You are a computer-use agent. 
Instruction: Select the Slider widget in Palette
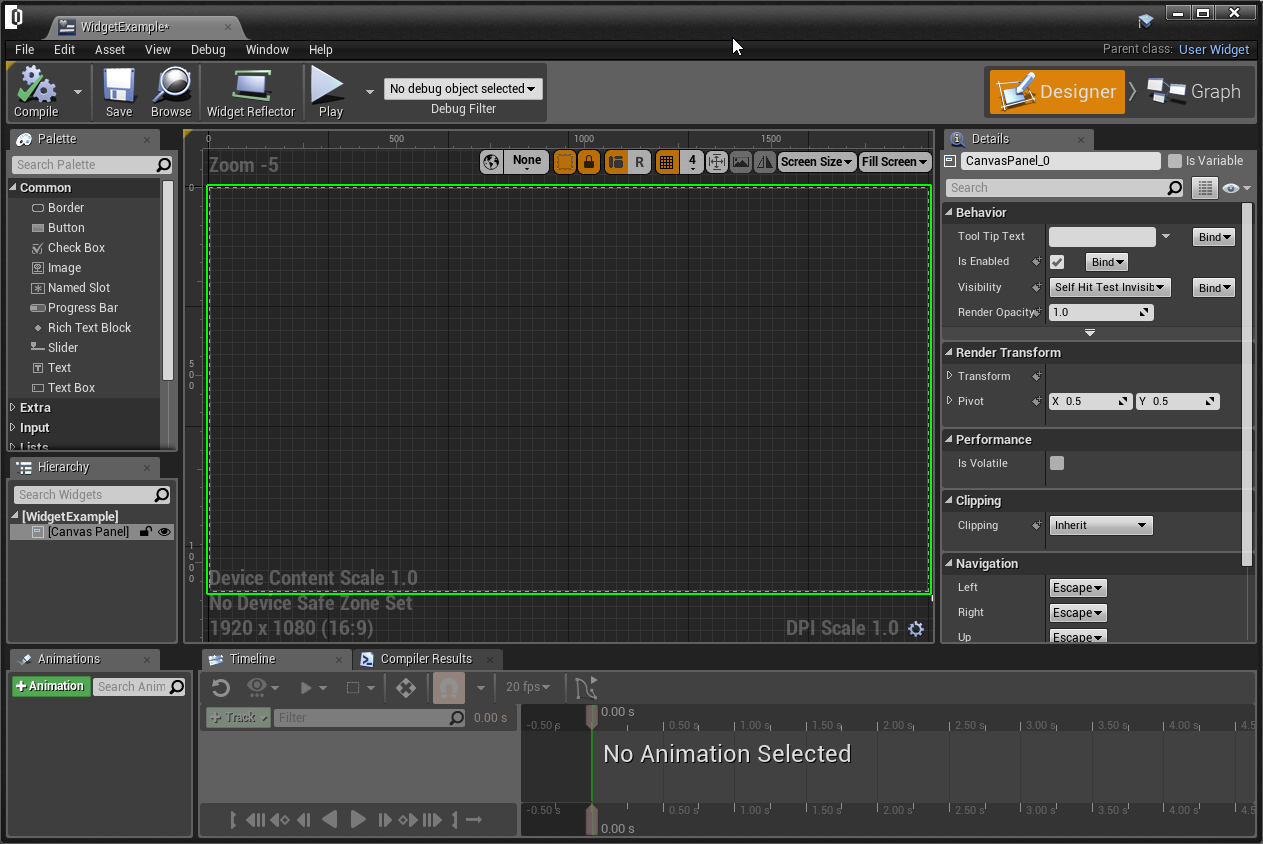pyautogui.click(x=62, y=348)
